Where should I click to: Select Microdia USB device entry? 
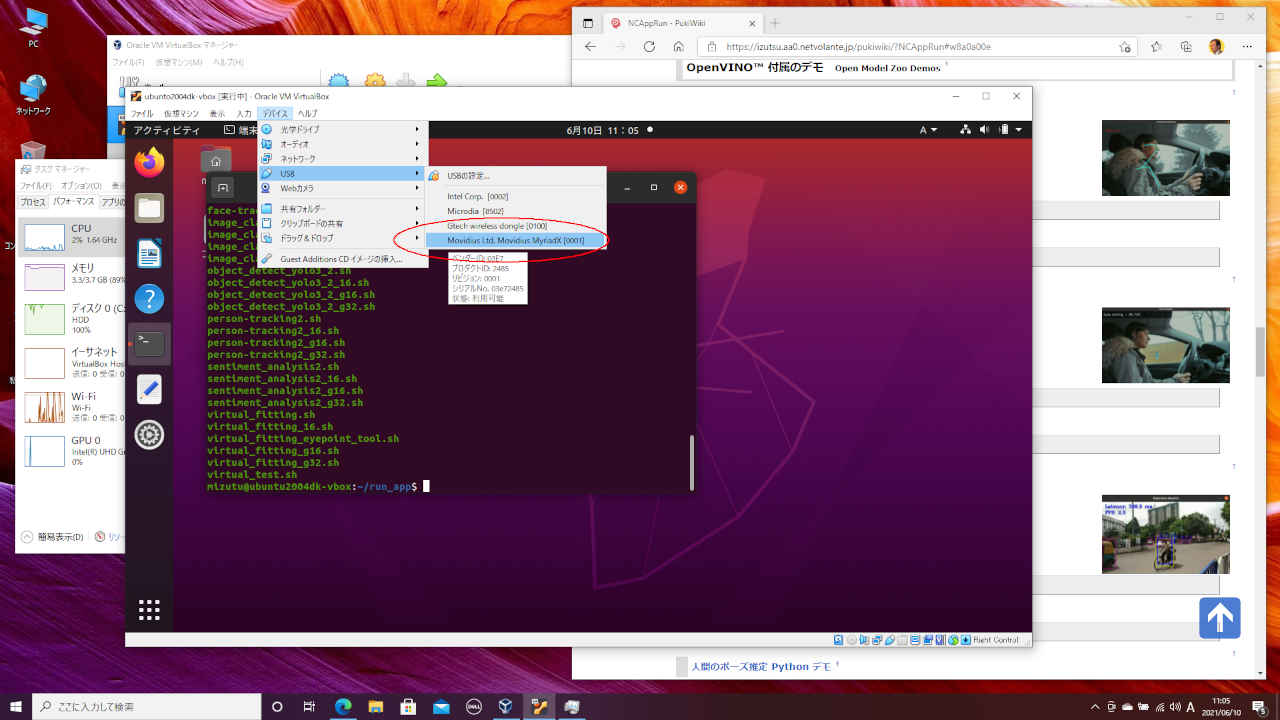coord(517,211)
